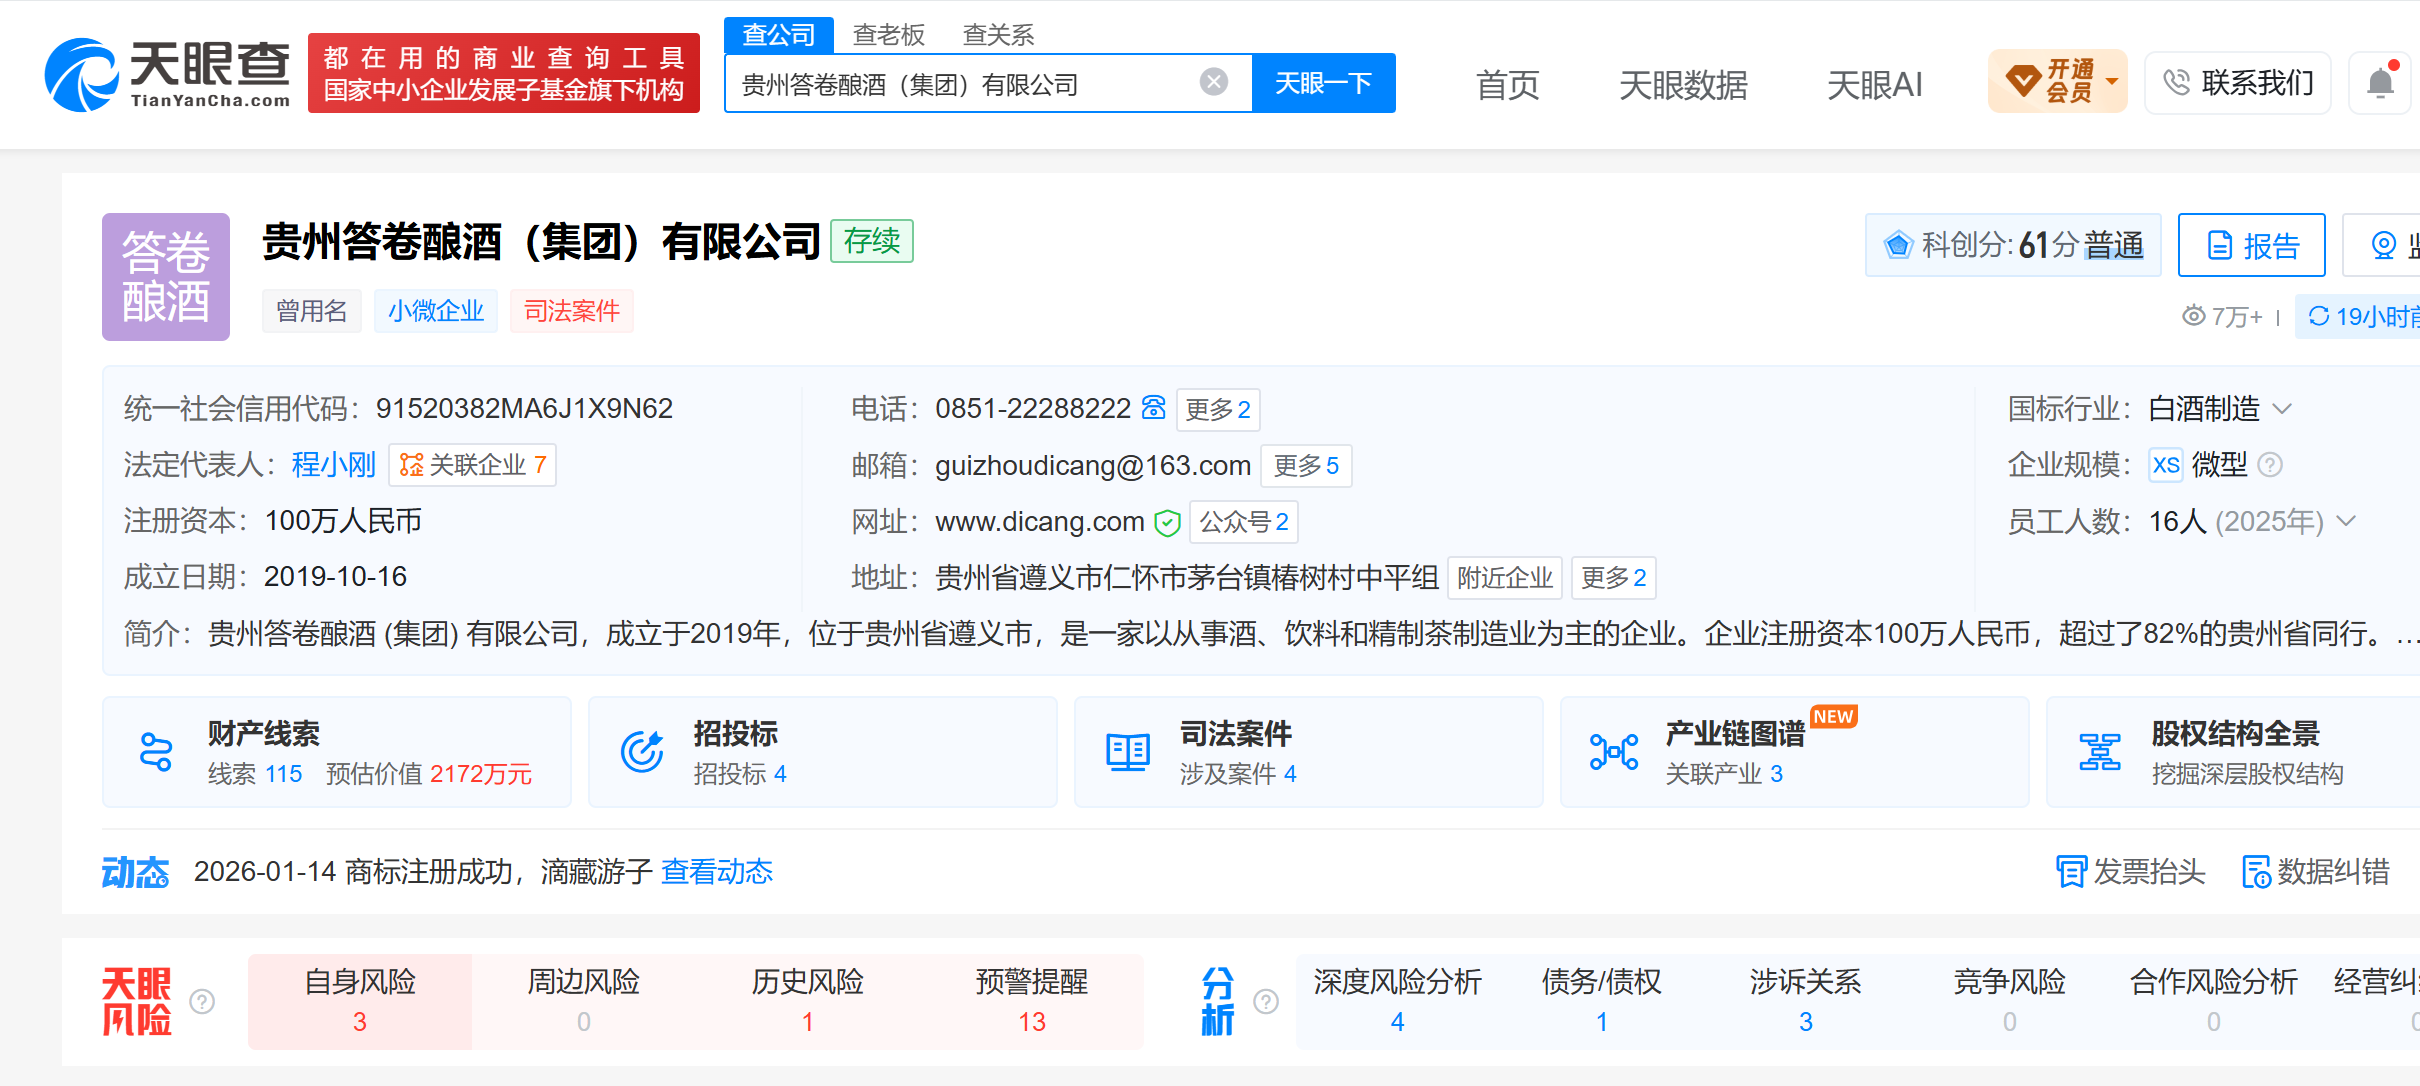This screenshot has height=1086, width=2420.
Task: Show more emails 更多5
Action: tap(1306, 466)
